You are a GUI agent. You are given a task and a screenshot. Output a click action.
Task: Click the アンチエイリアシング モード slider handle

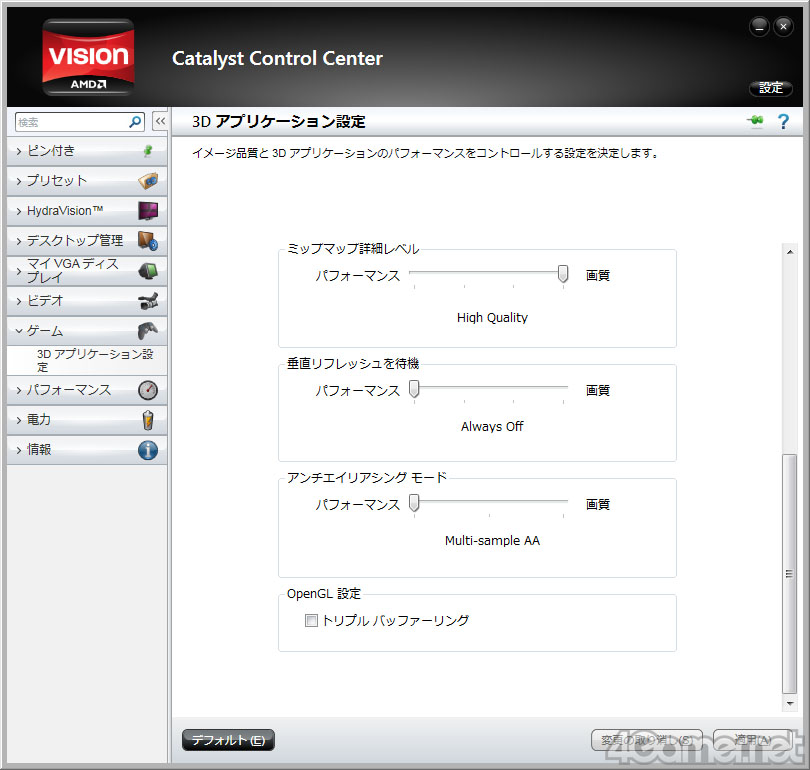click(414, 503)
